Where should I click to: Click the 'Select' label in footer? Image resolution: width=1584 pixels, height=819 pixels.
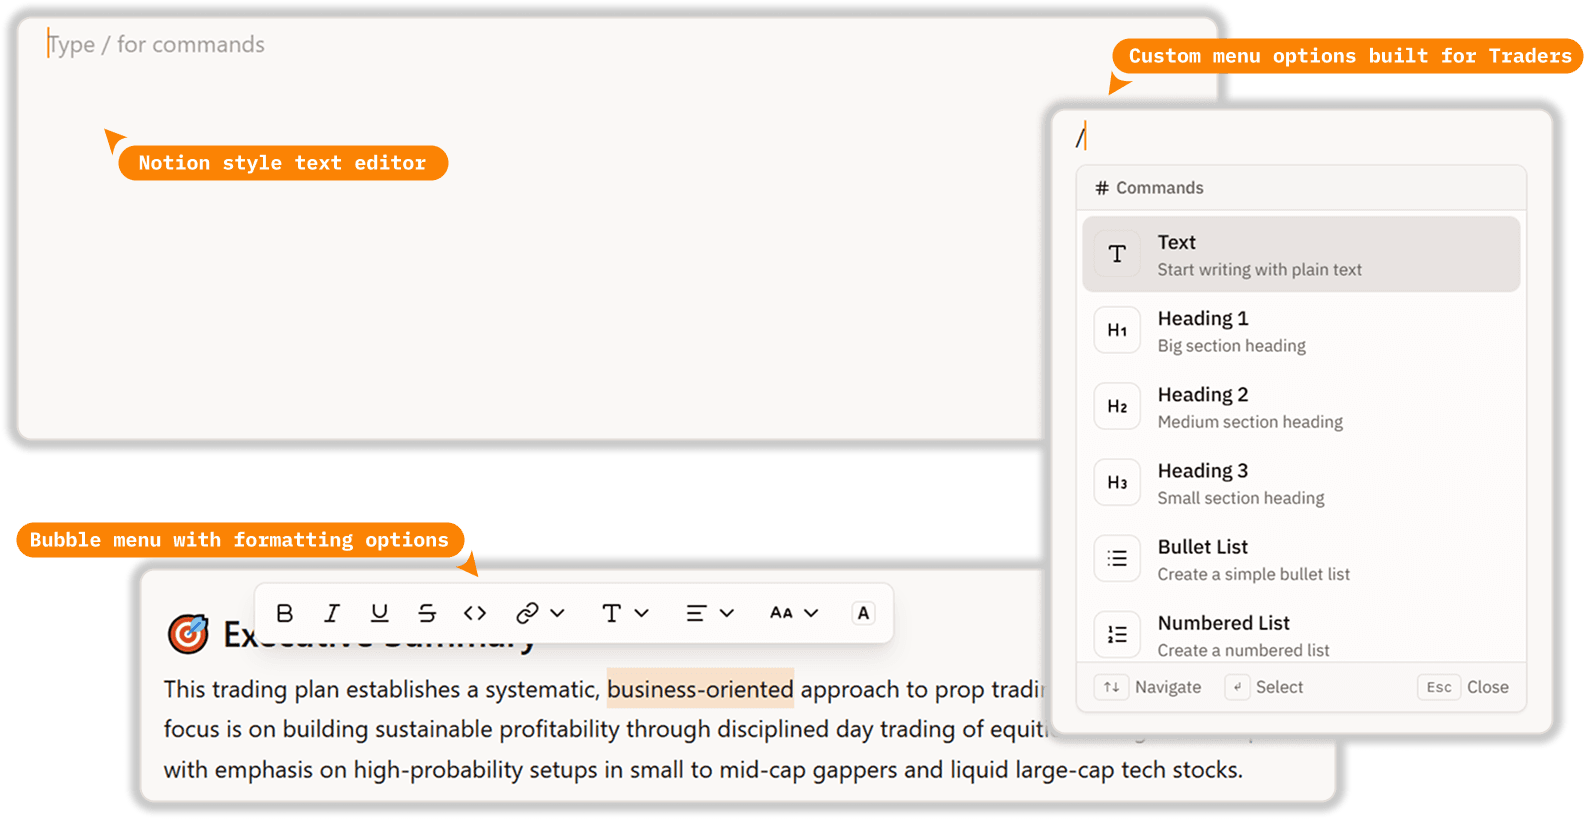[1279, 687]
